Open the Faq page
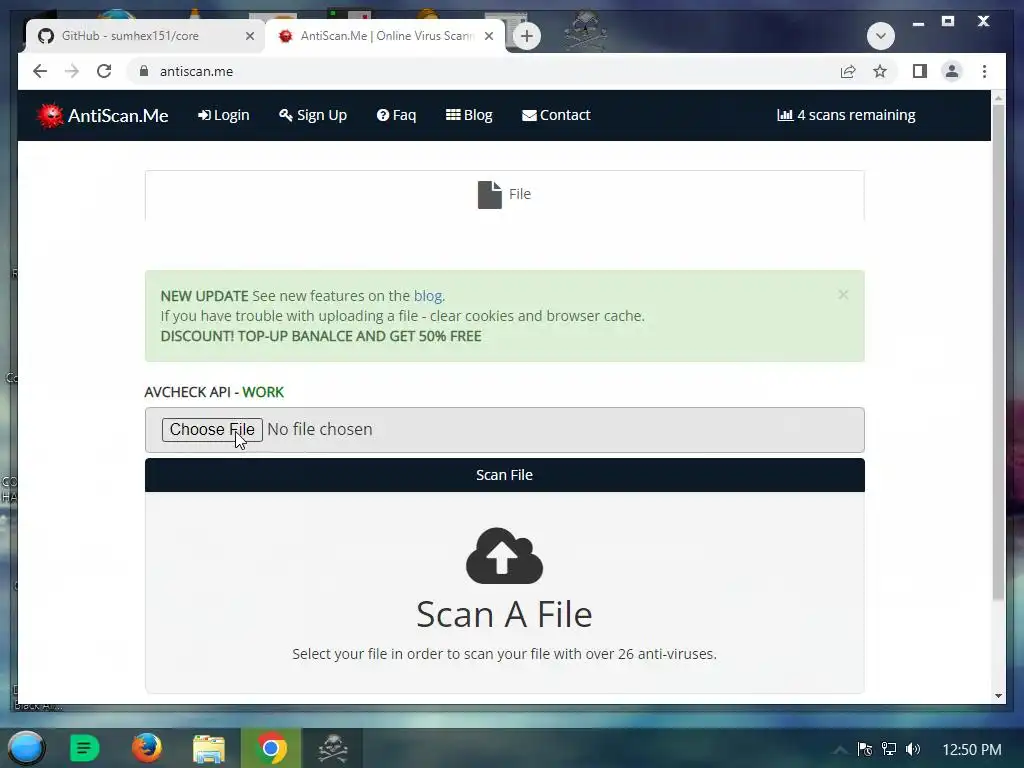Image resolution: width=1024 pixels, height=768 pixels. point(396,115)
